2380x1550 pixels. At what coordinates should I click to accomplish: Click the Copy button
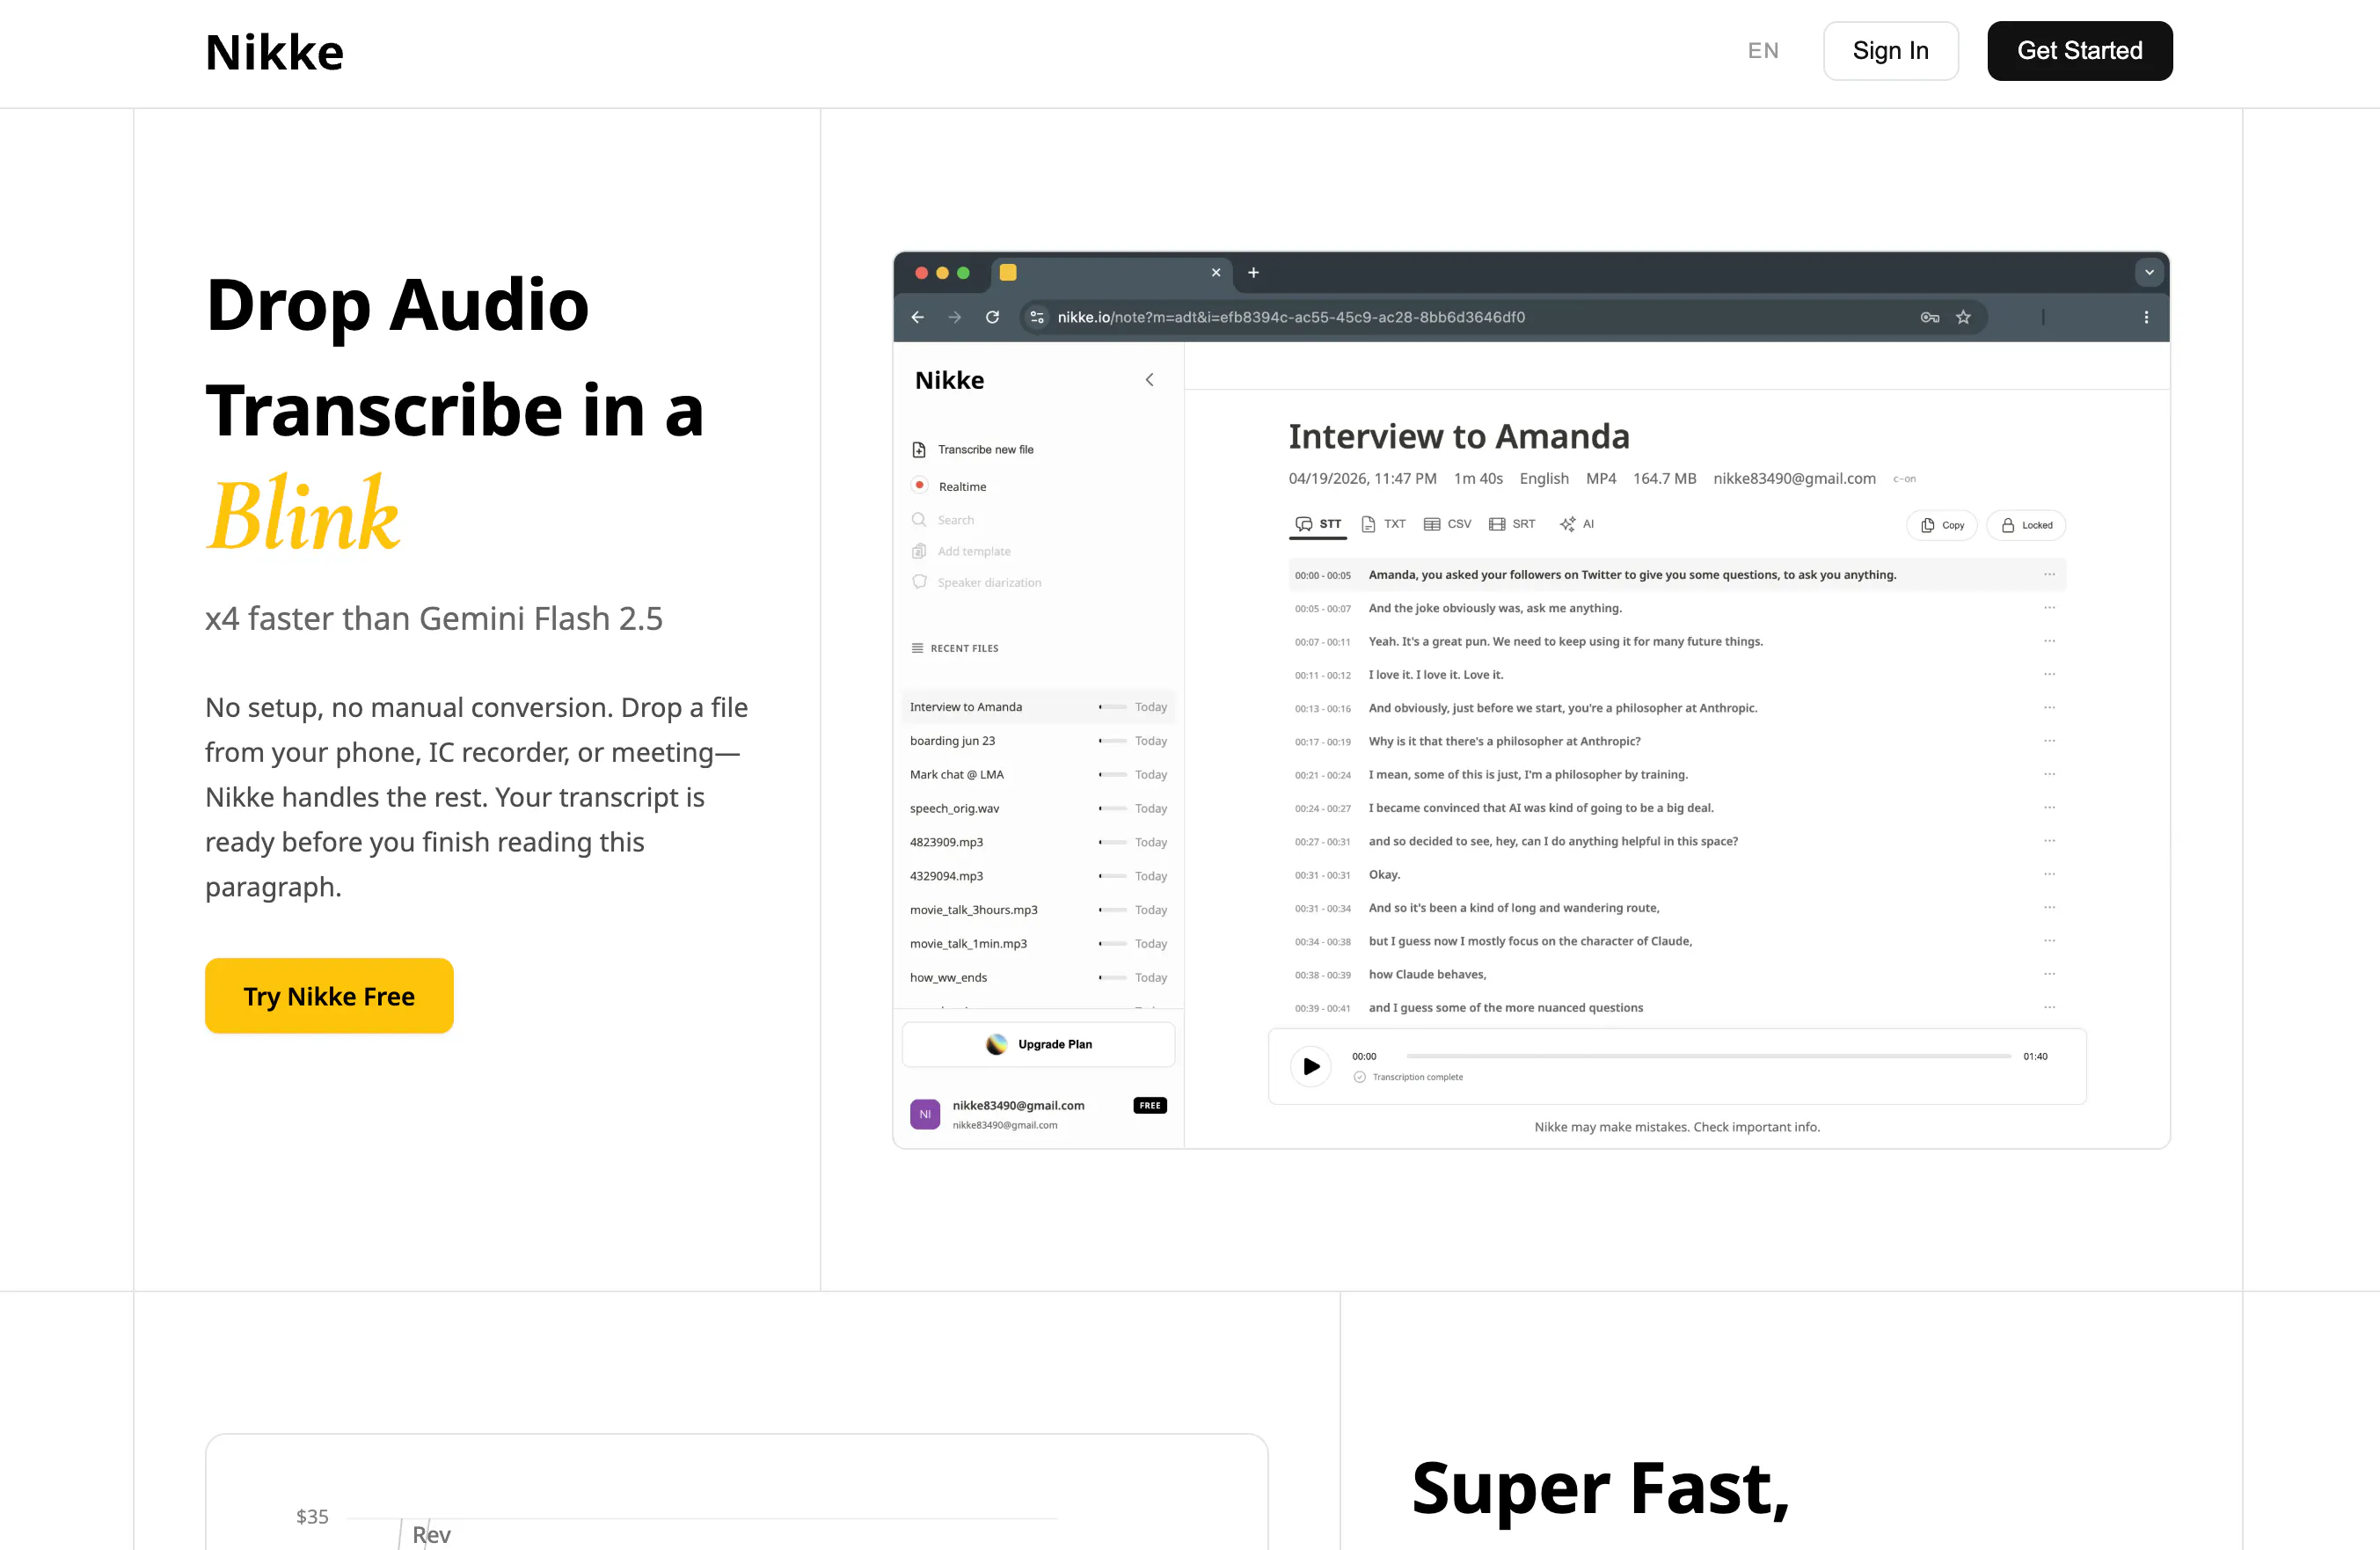[1942, 525]
